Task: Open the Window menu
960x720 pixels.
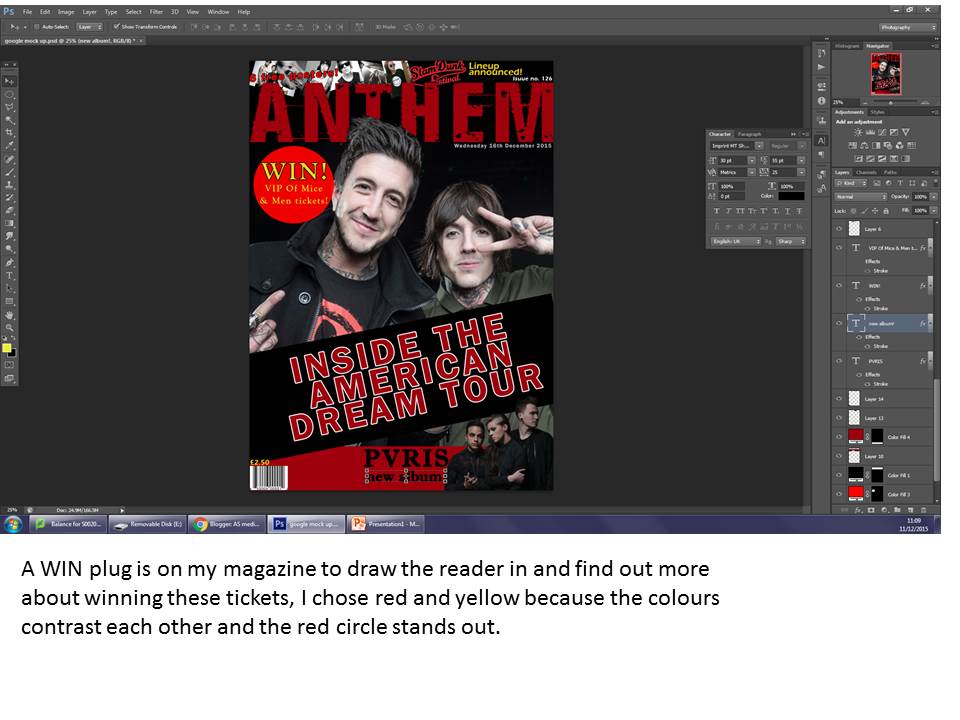Action: tap(218, 12)
